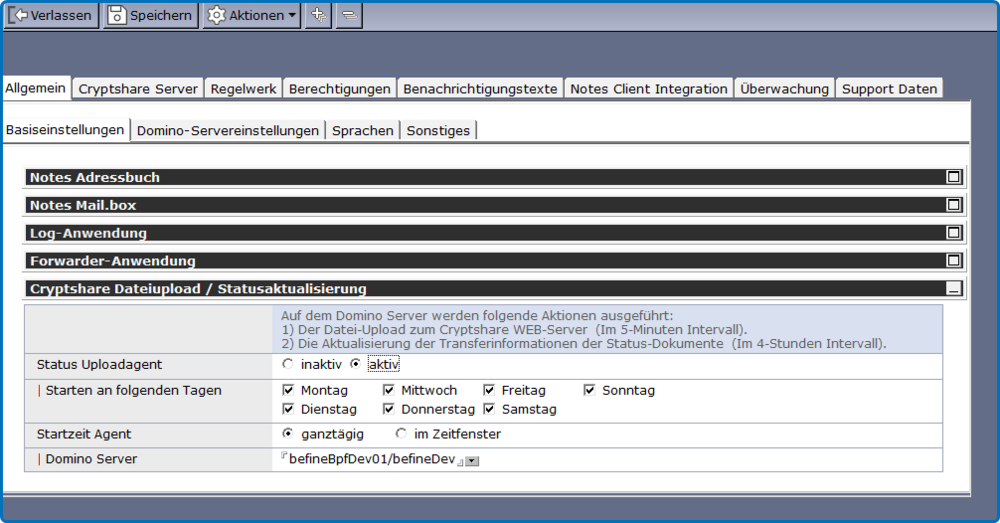Toggle the Sonntag checkbox
The width and height of the screenshot is (1000, 523).
(590, 390)
